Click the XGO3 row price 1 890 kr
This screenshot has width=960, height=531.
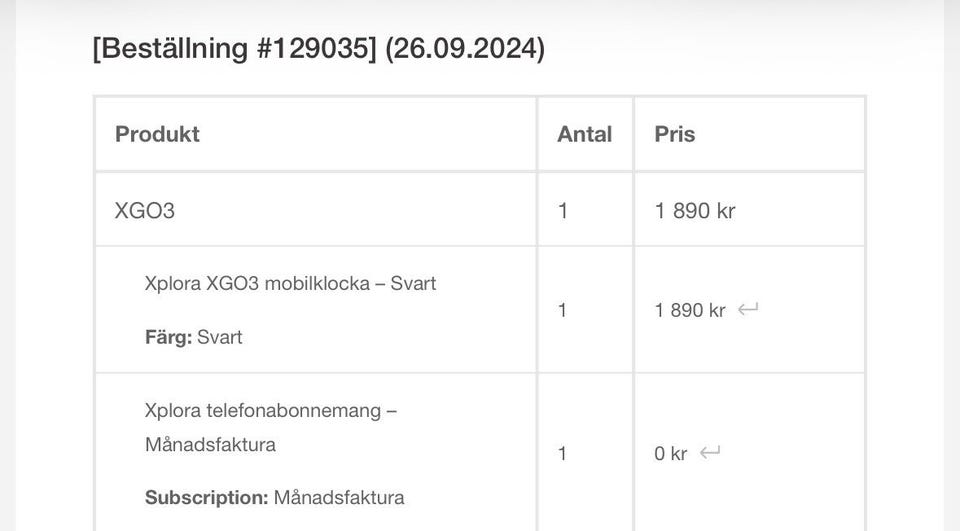[x=695, y=210]
